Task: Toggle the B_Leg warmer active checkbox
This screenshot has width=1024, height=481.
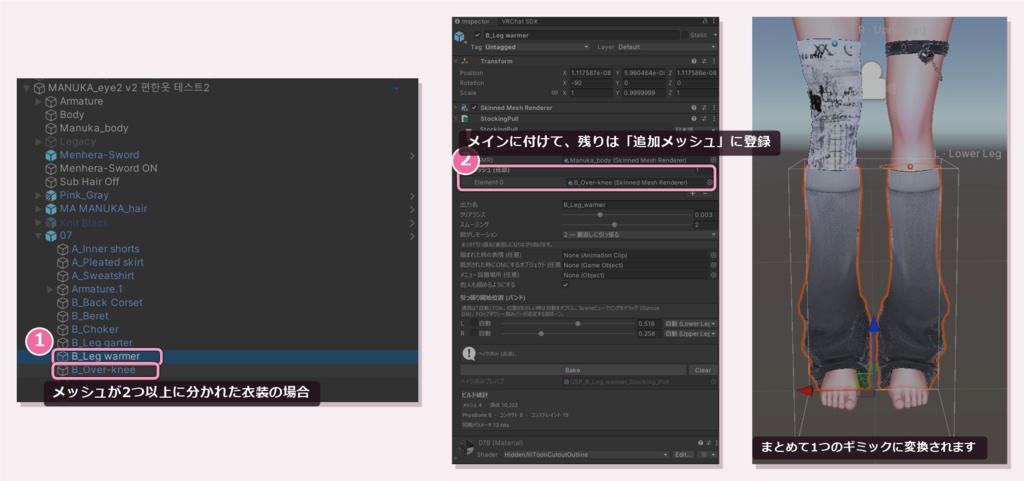Action: [478, 35]
